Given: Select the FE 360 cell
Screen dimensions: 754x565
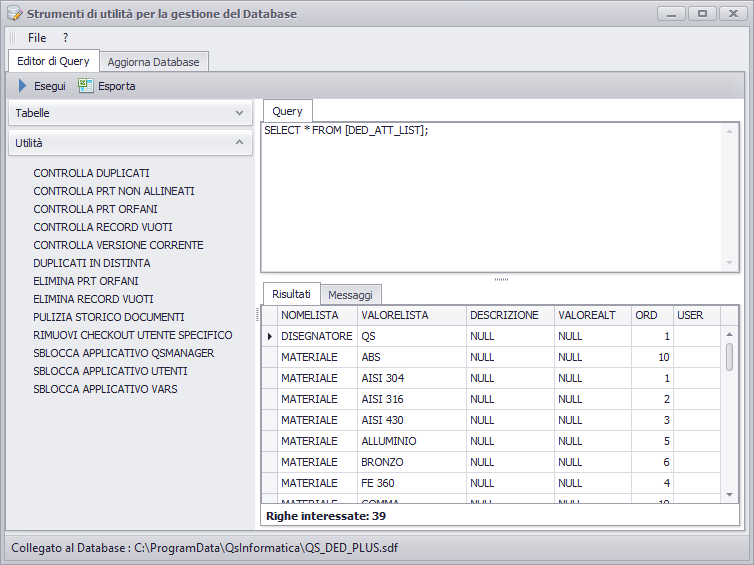Looking at the screenshot, I should [412, 483].
